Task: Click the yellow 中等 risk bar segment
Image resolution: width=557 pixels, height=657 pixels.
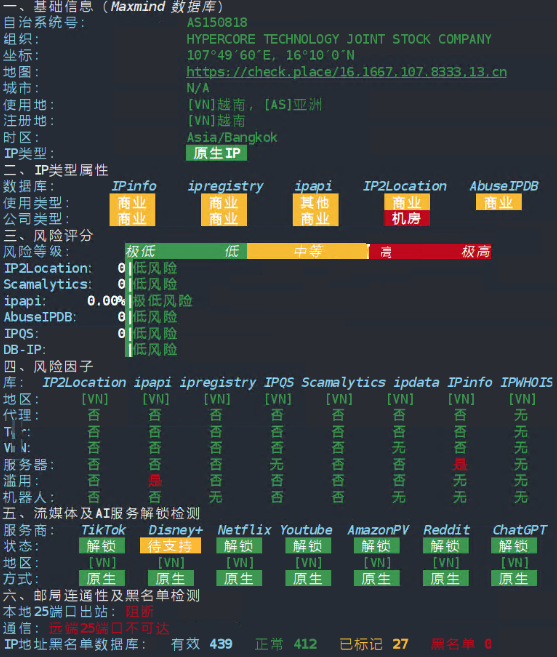Action: pyautogui.click(x=308, y=251)
